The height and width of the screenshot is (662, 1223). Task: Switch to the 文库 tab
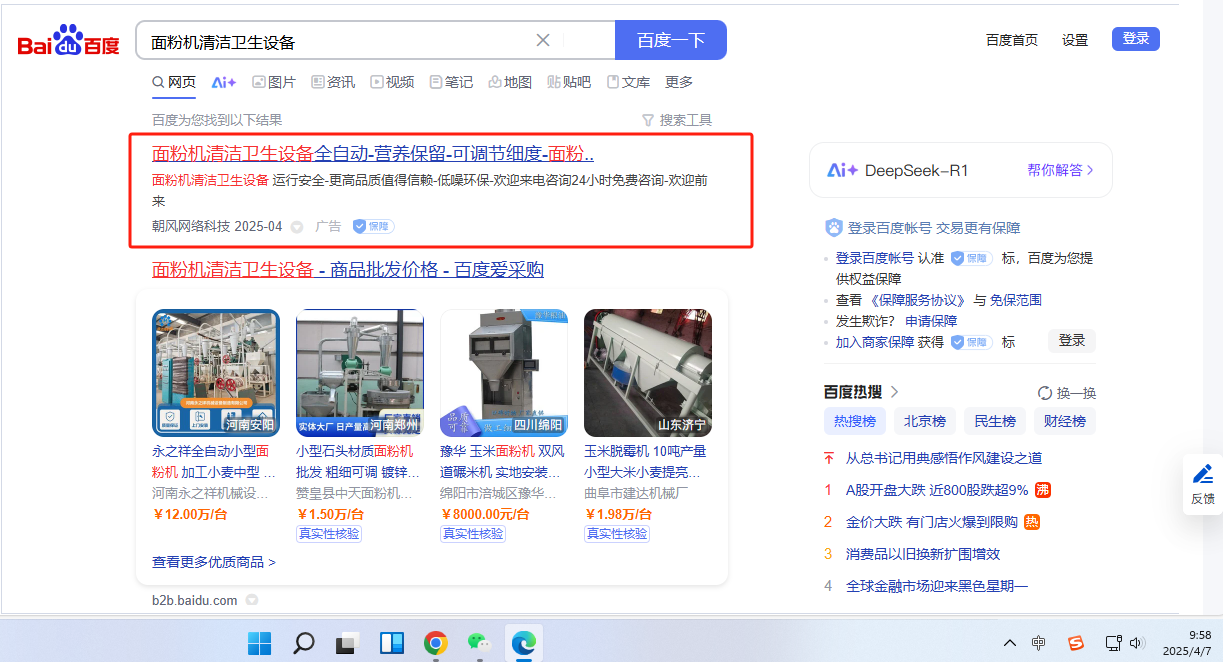tap(628, 82)
